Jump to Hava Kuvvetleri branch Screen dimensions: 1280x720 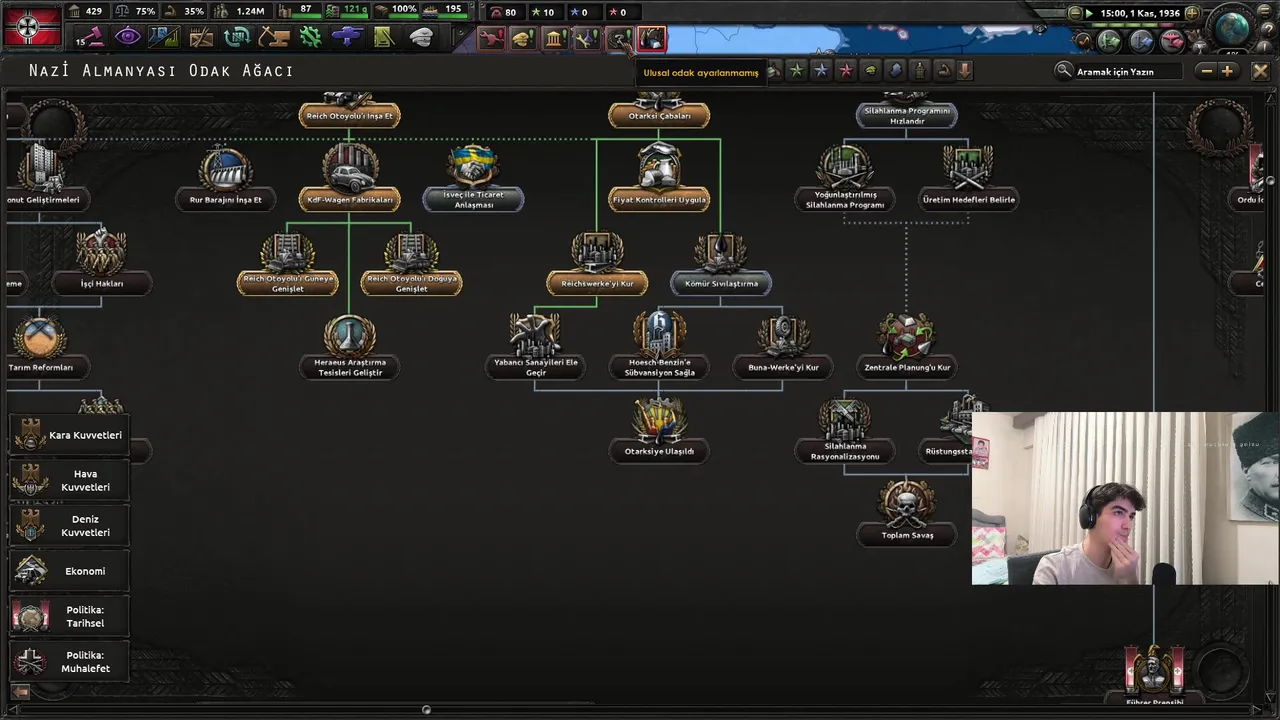click(69, 480)
